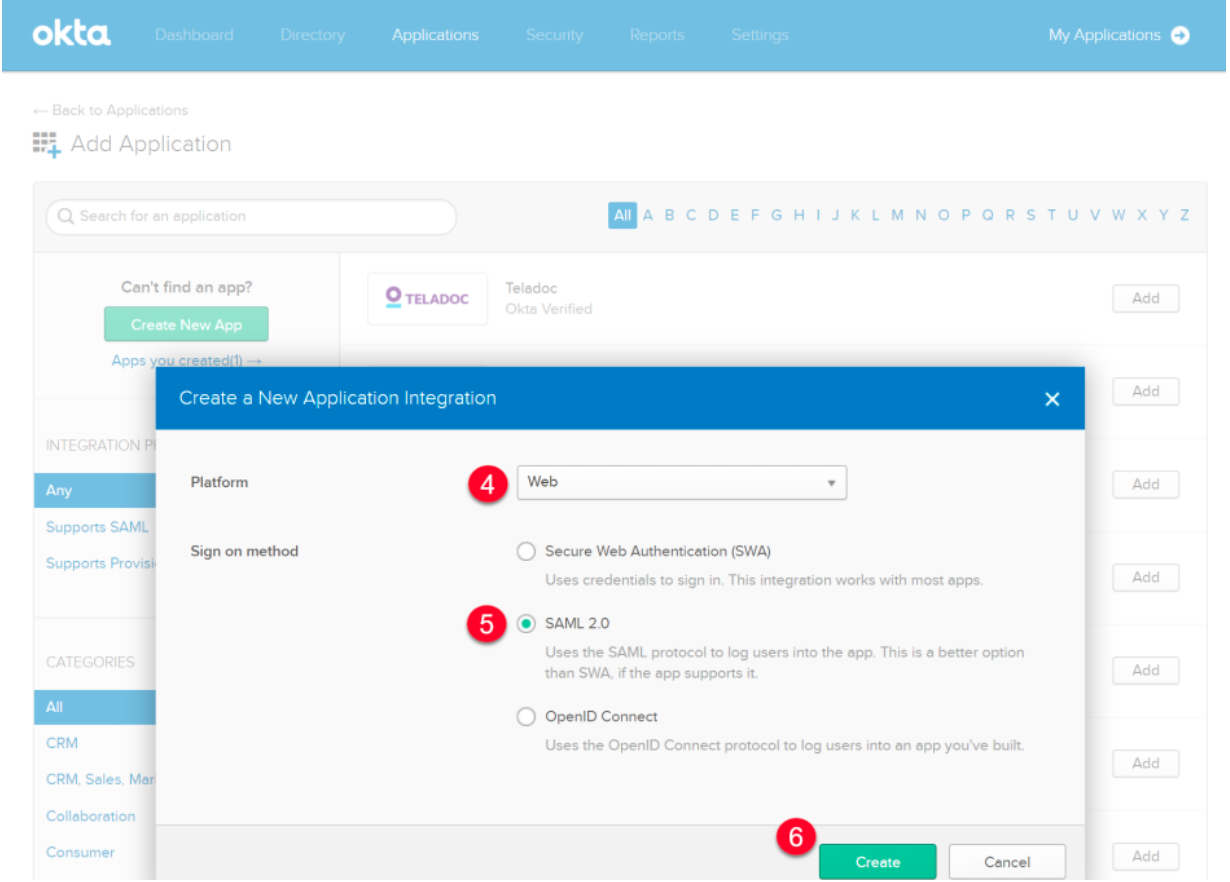
Task: Select the All letter filter tab
Action: coord(622,215)
